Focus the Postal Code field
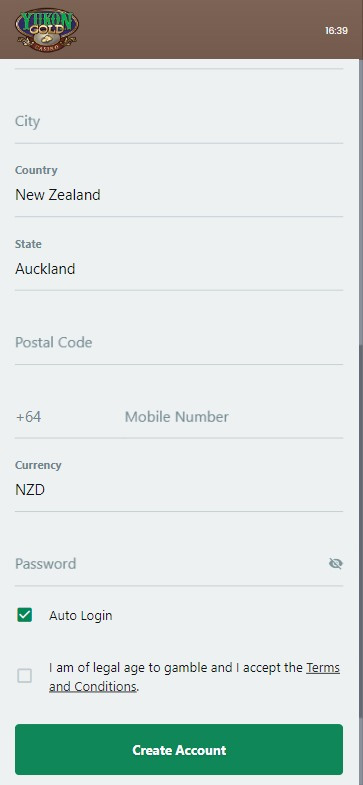363x785 pixels. tap(179, 343)
